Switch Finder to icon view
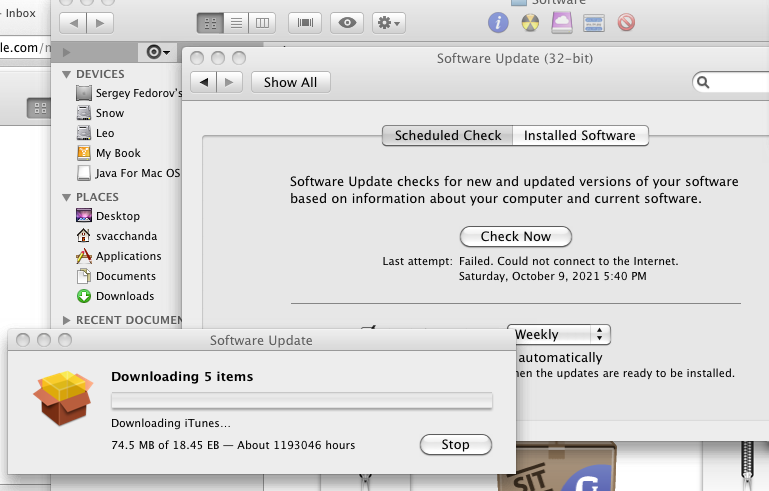The image size is (769, 491). point(210,23)
